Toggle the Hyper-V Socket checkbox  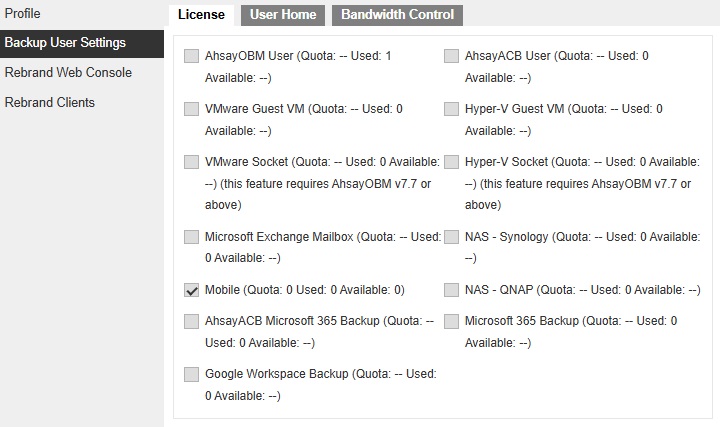click(451, 161)
